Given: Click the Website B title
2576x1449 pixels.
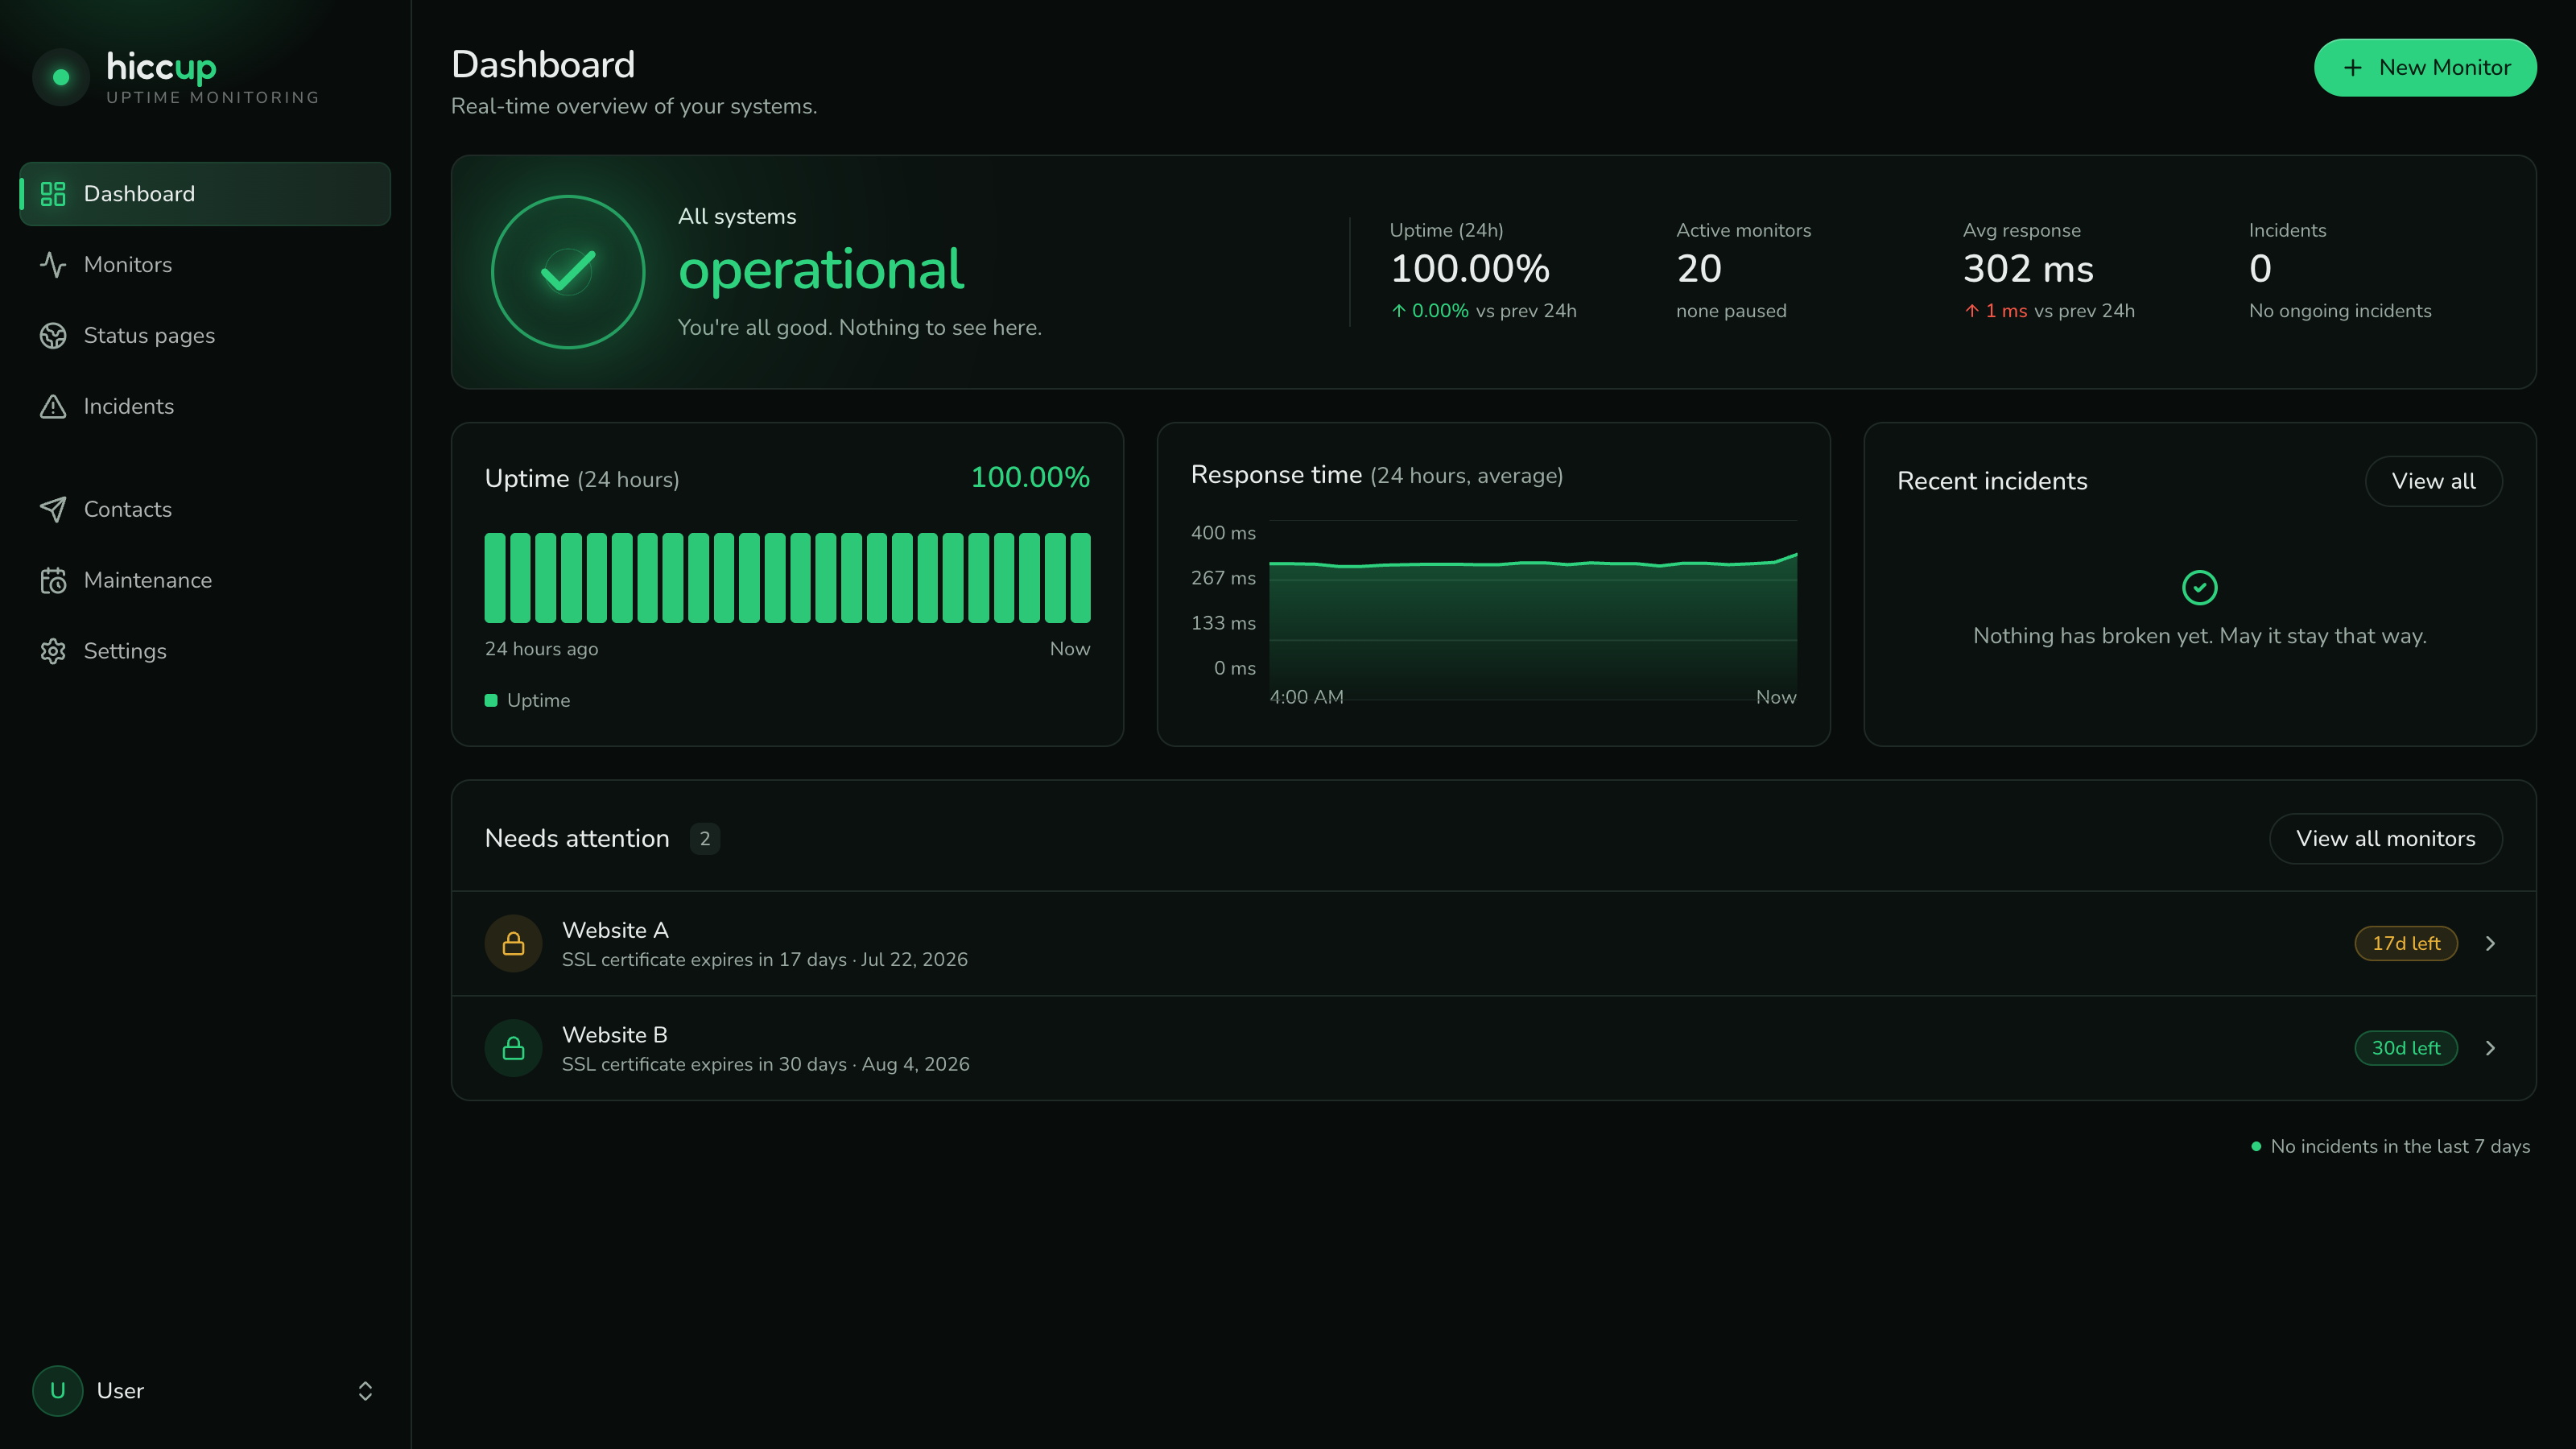Looking at the screenshot, I should [615, 1036].
